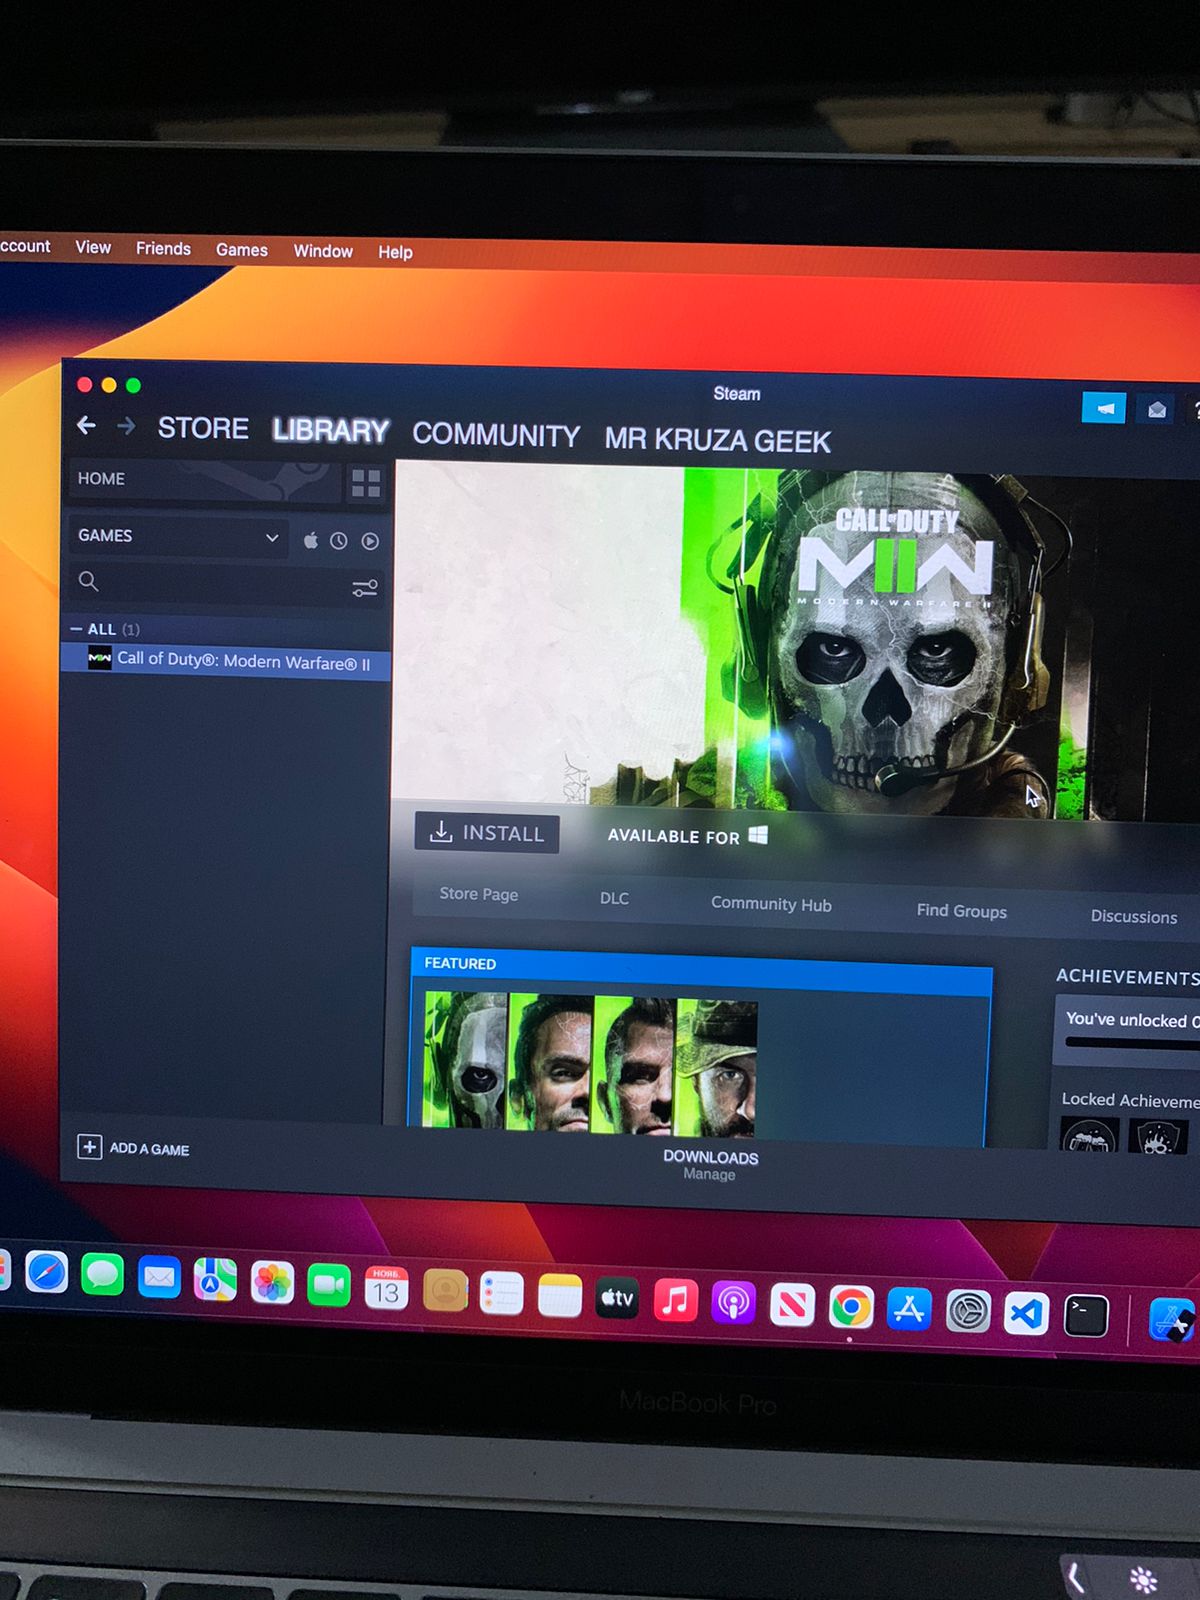
Task: Open the View menu in the menu bar
Action: tap(93, 247)
